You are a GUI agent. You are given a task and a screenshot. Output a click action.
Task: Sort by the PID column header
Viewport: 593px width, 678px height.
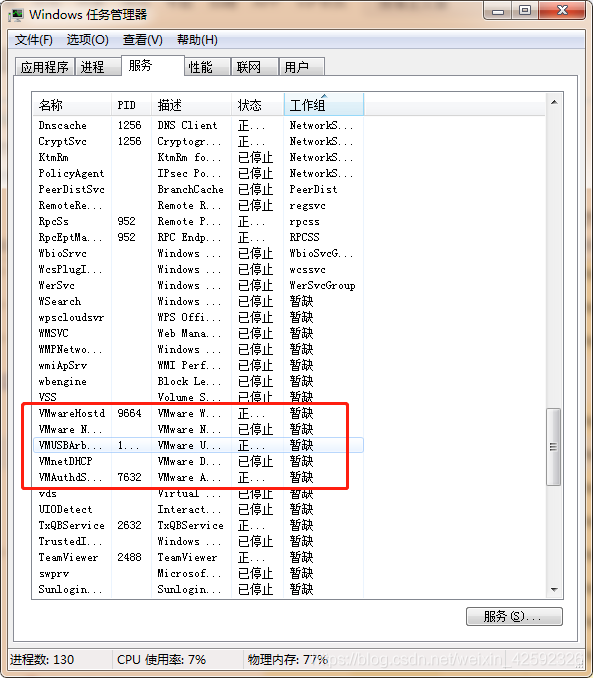point(131,104)
